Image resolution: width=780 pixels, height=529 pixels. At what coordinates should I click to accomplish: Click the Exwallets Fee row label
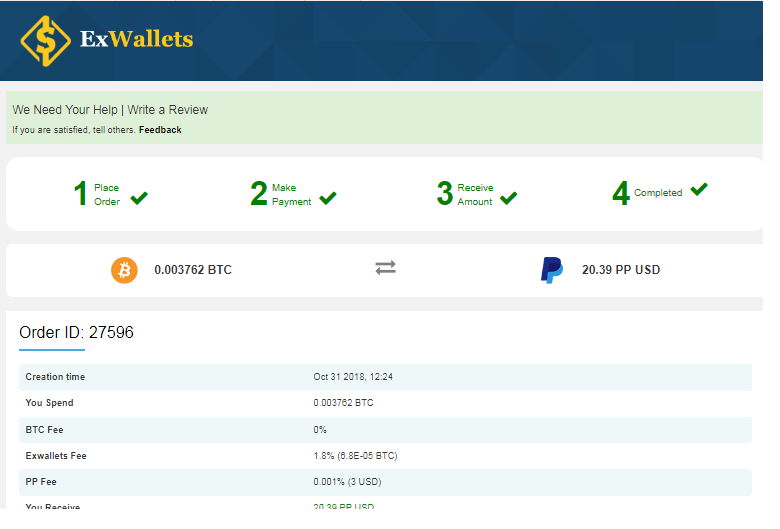coord(56,455)
